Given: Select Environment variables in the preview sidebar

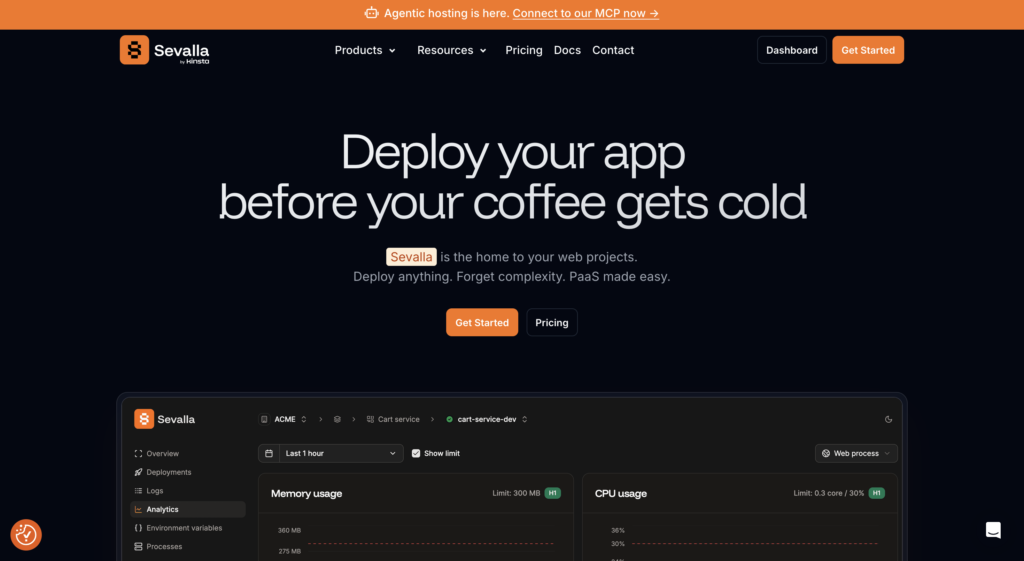Looking at the screenshot, I should point(188,528).
